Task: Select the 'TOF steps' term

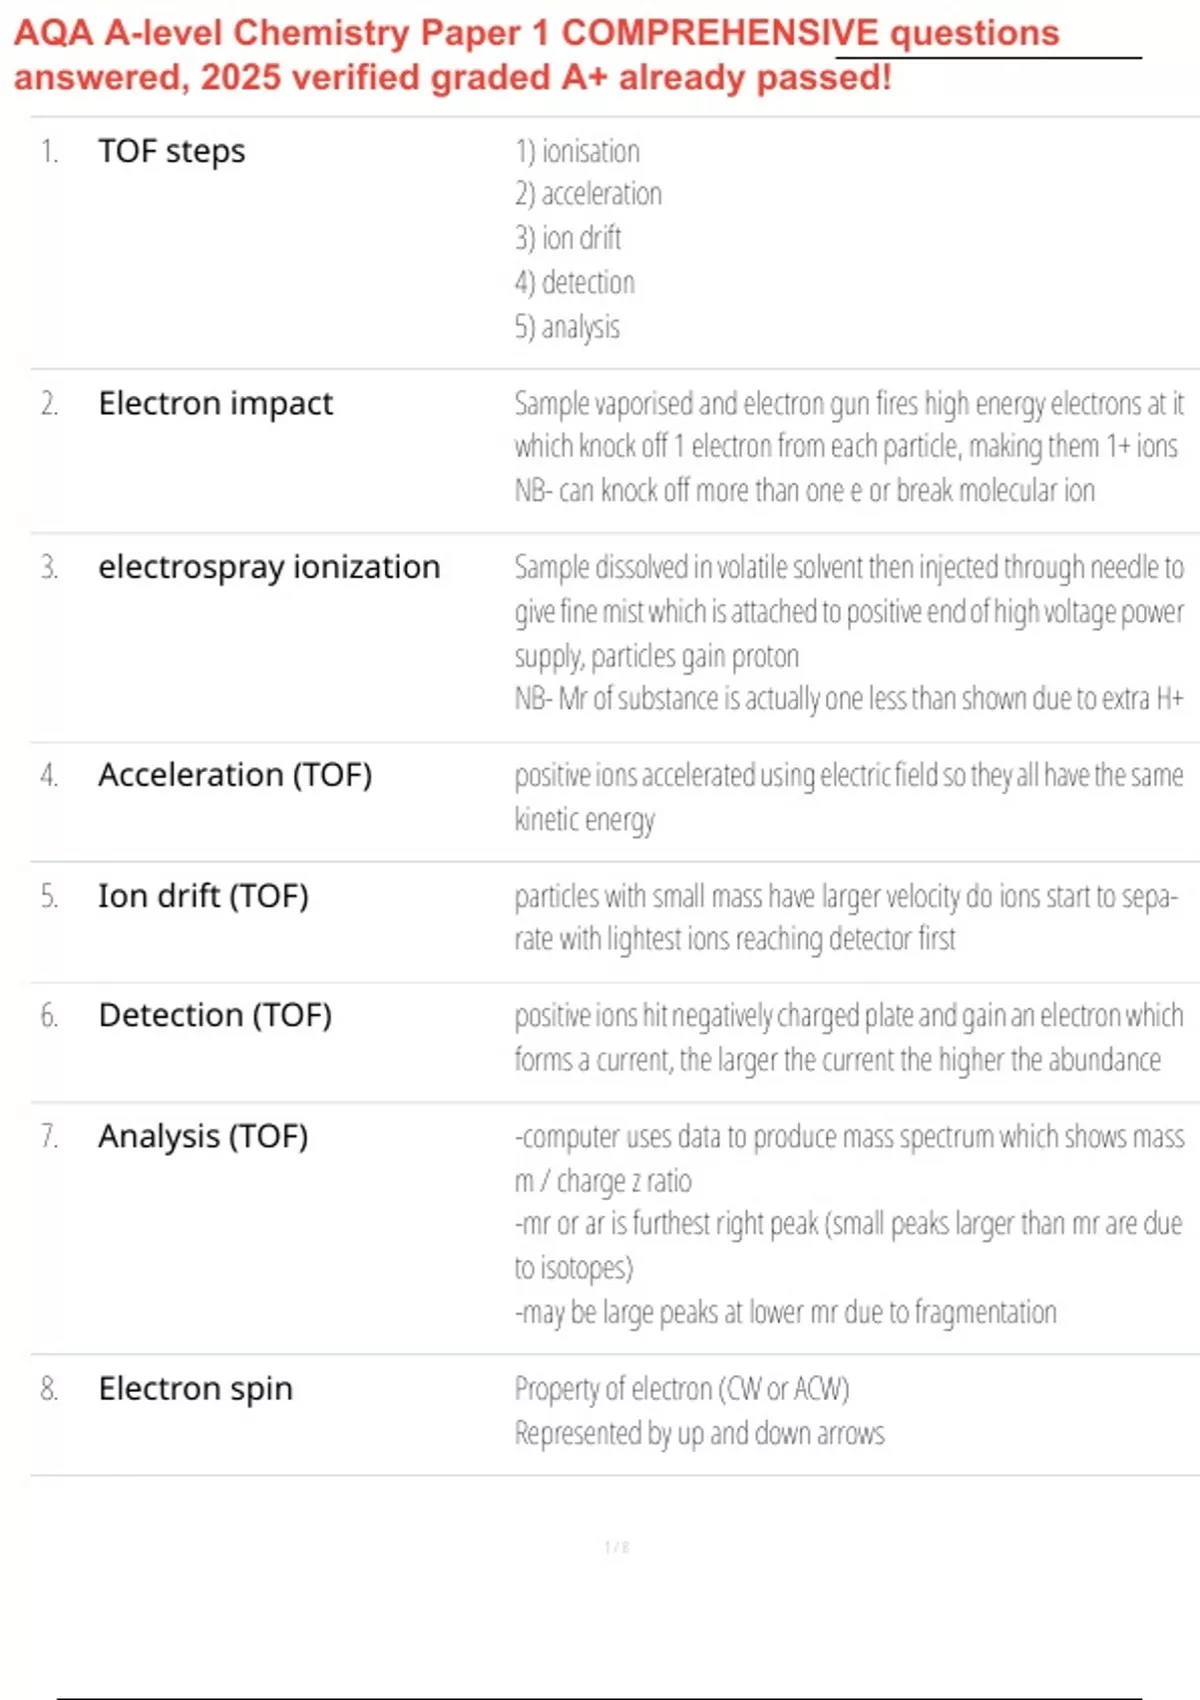Action: pyautogui.click(x=171, y=151)
